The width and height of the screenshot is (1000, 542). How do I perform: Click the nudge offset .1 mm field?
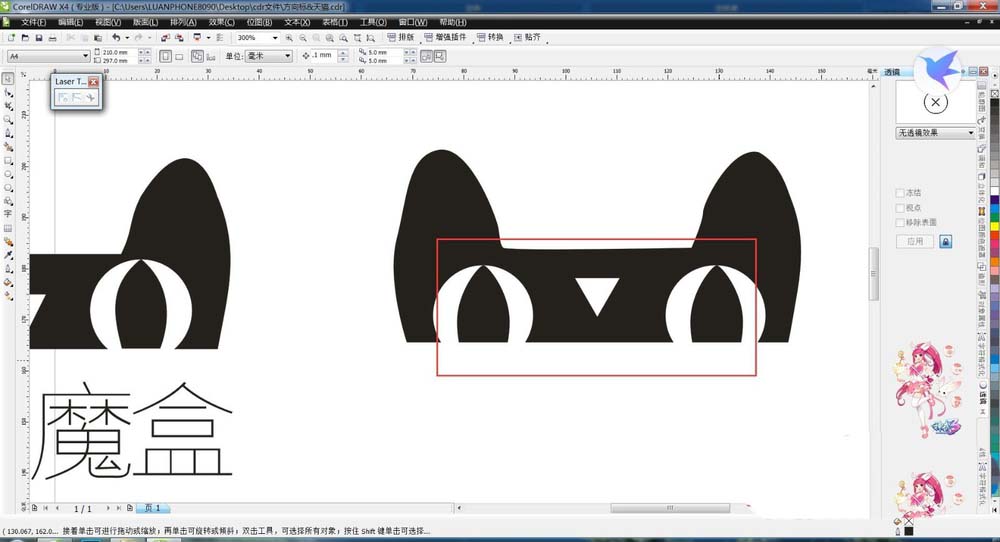click(x=324, y=55)
